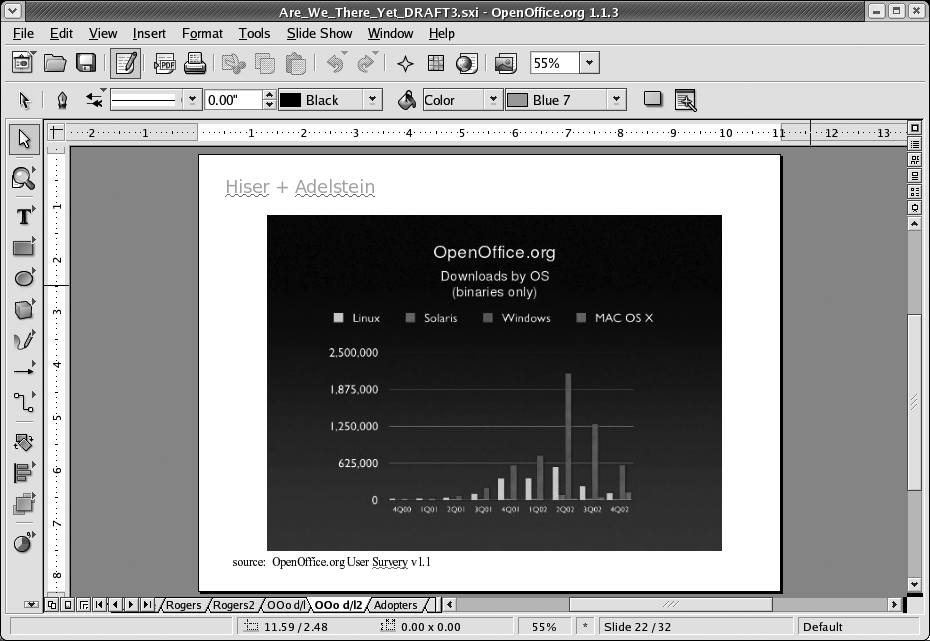Click the vertical scrollbar down arrow
930x641 pixels.
914,584
